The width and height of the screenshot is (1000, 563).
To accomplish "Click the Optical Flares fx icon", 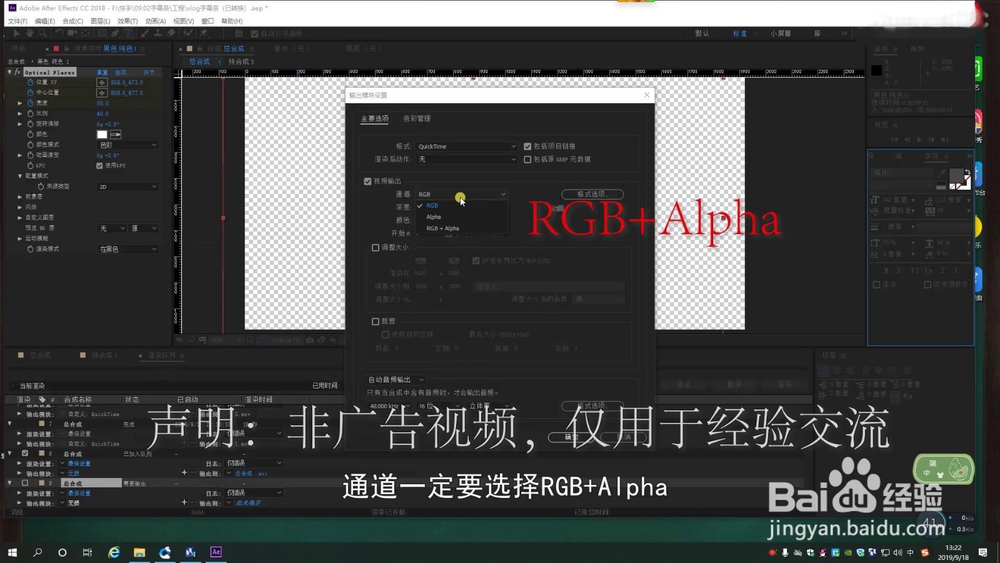I will pos(18,72).
